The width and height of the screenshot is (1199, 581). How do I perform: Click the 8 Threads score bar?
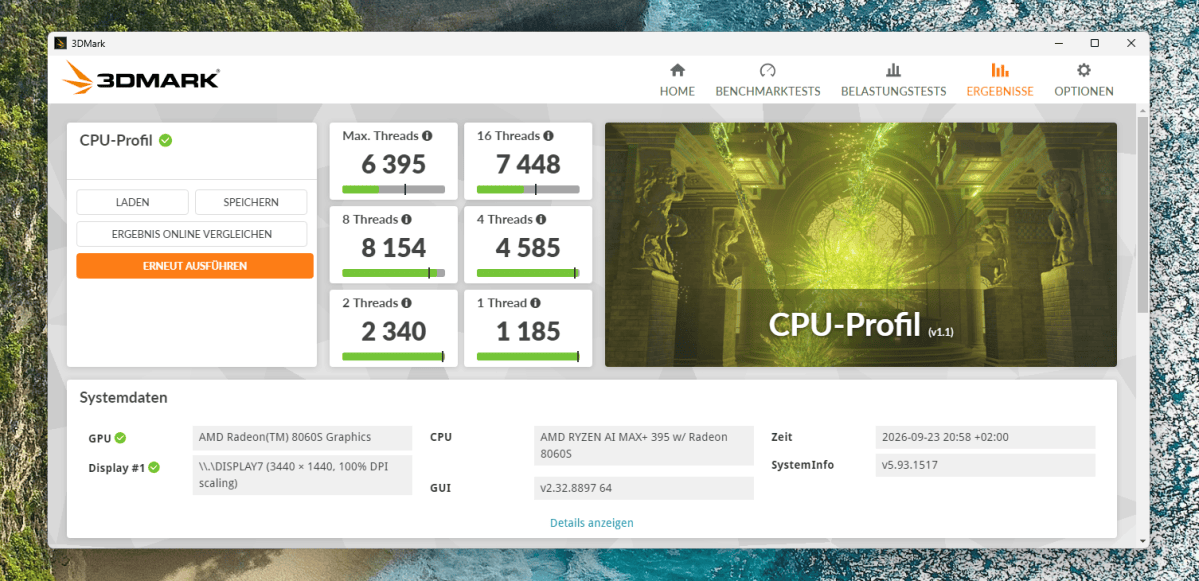(x=394, y=273)
